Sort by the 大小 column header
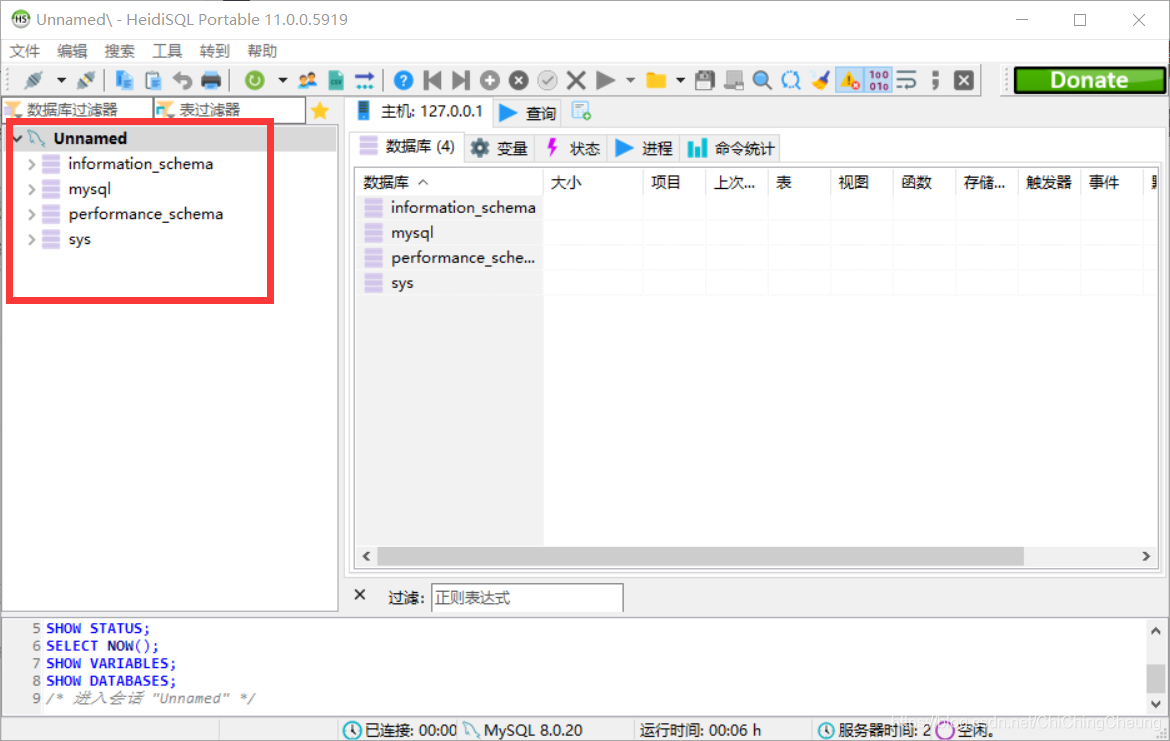Screen dimensions: 1170x741 [x=593, y=182]
